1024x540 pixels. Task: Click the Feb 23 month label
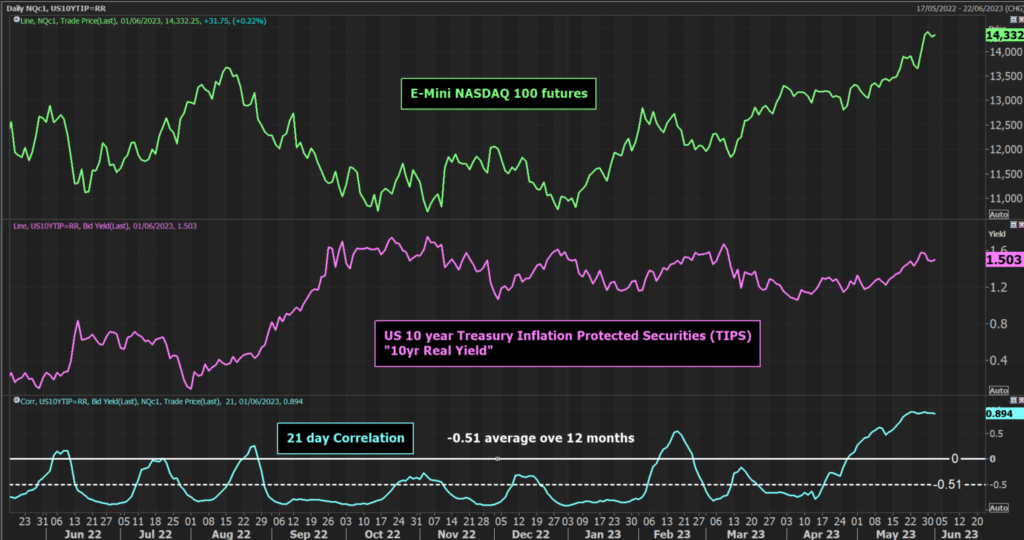(x=672, y=534)
